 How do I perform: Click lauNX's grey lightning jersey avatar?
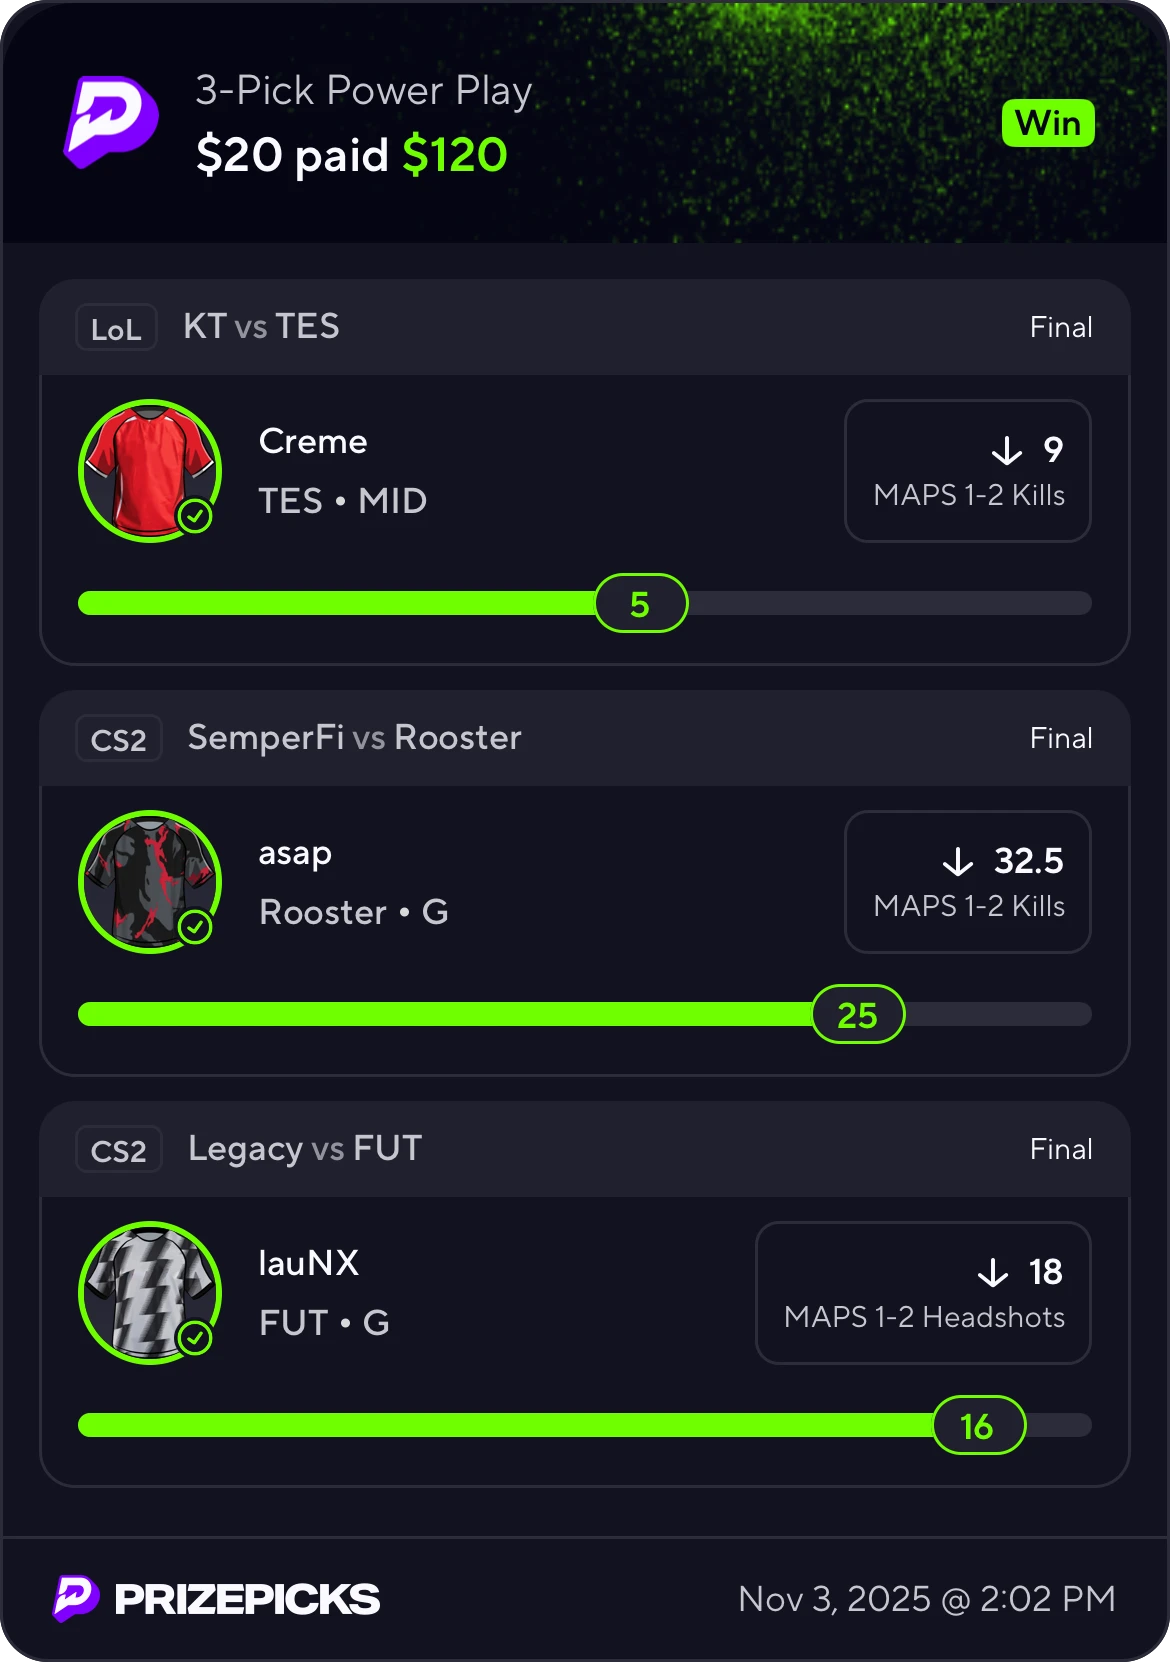(150, 1293)
